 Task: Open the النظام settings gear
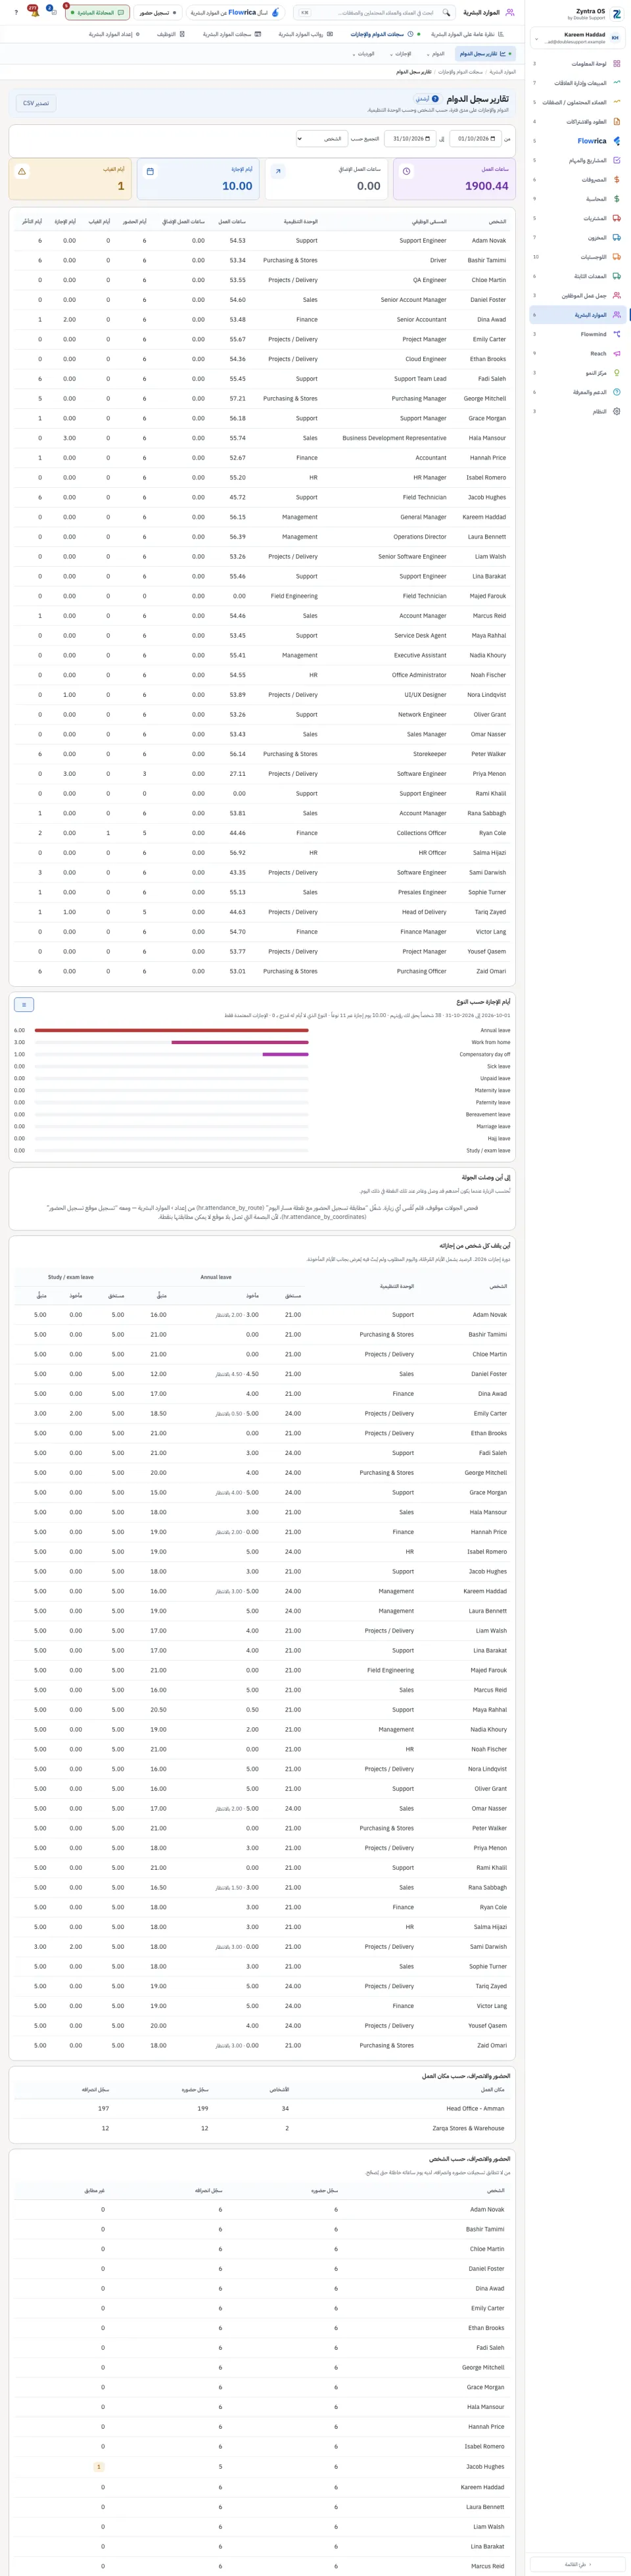[616, 412]
